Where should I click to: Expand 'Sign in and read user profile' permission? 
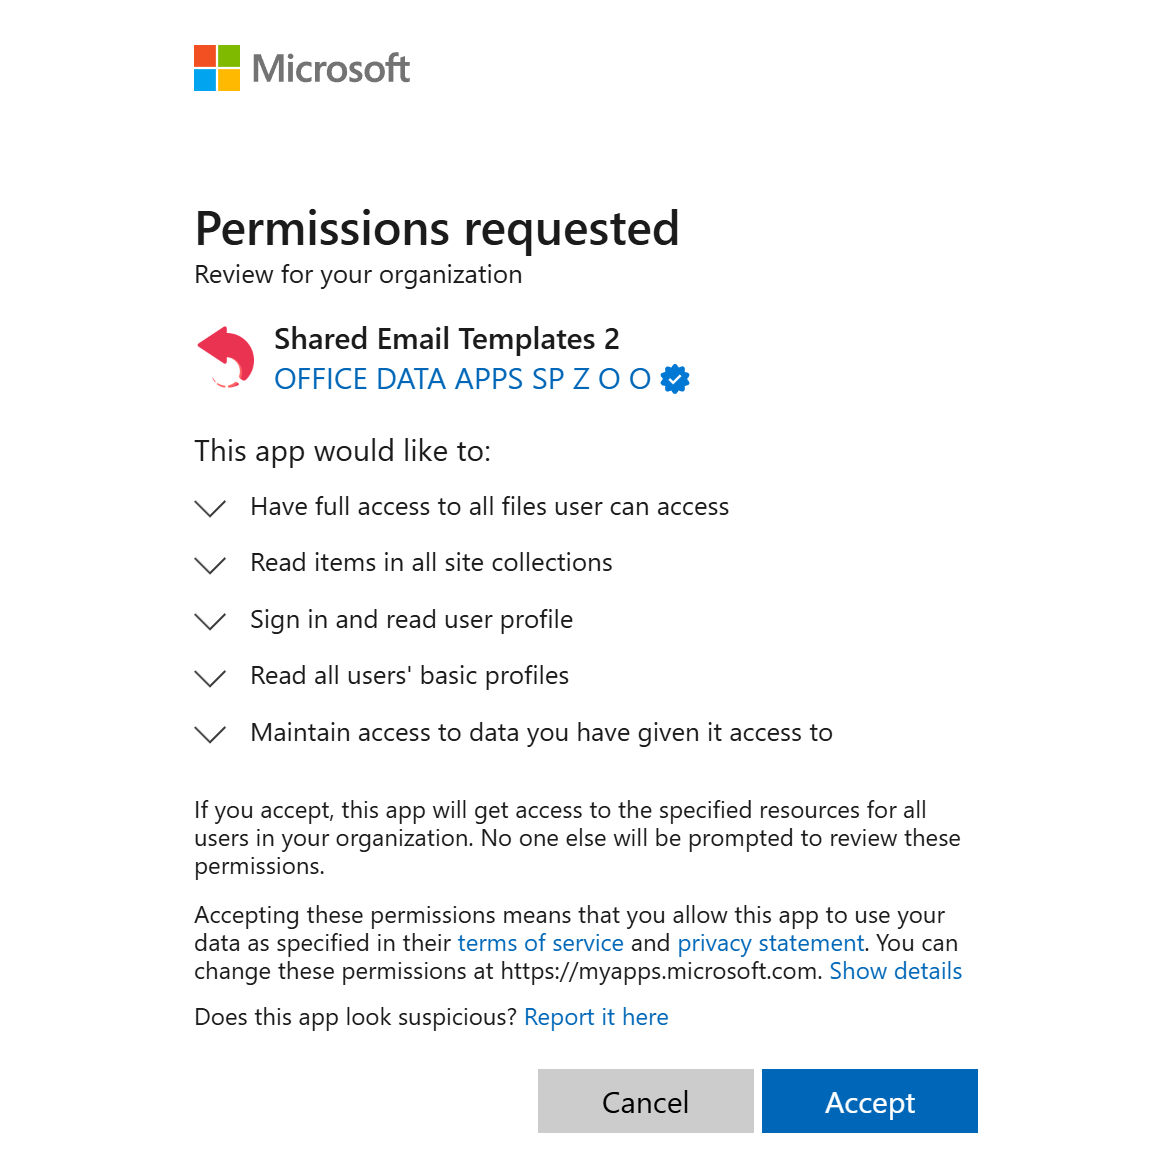click(x=210, y=621)
